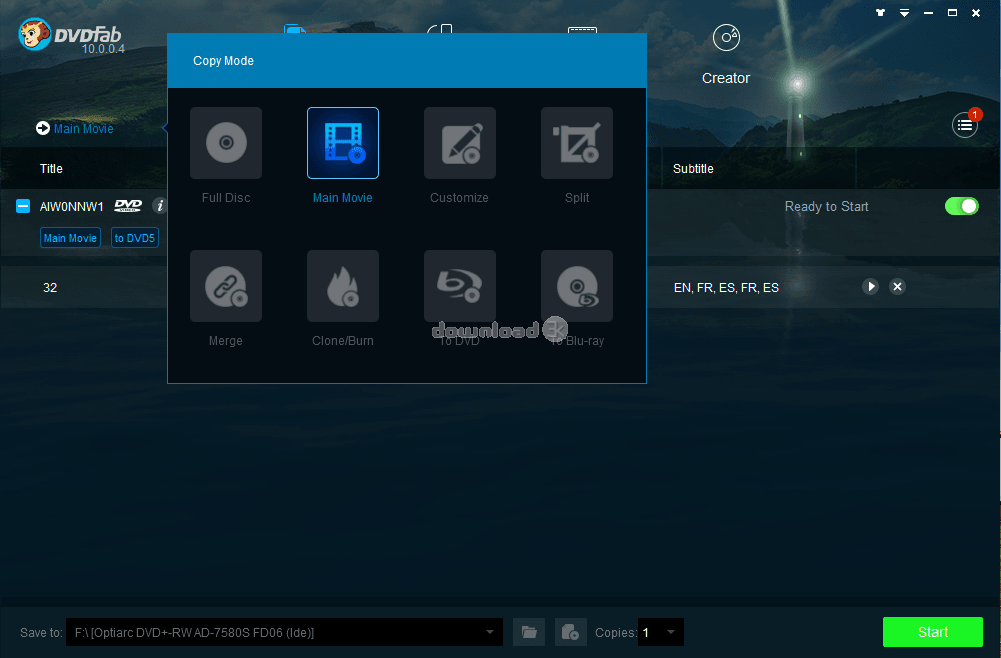Screen dimensions: 1001x658
Task: Open the title bar dropdown menu
Action: point(905,13)
